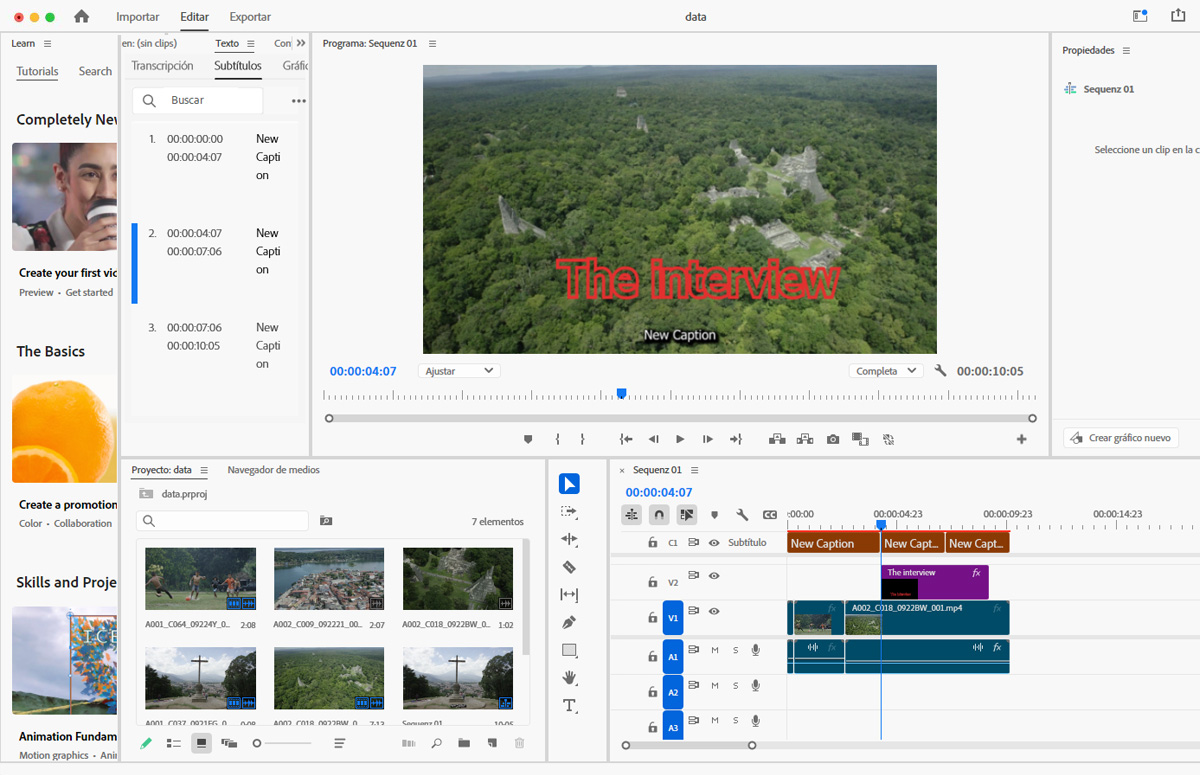1200x775 pixels.
Task: Click the Crear gráfico nuevo button
Action: pyautogui.click(x=1121, y=438)
